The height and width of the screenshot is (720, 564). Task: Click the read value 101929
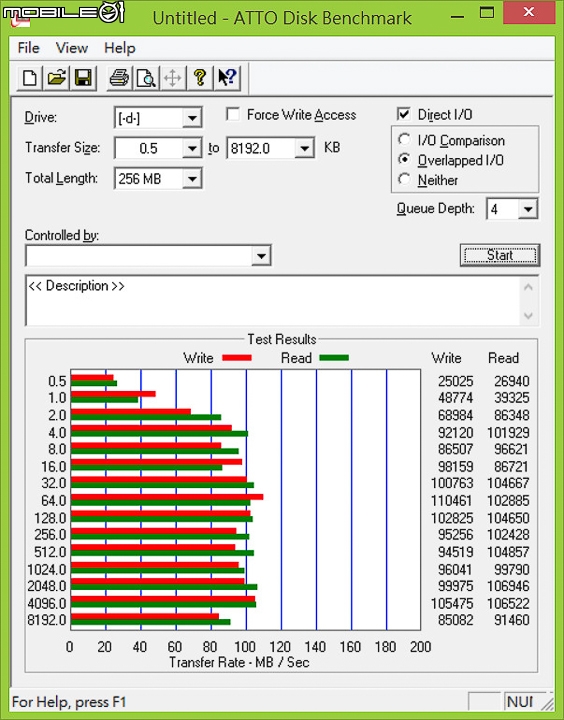click(x=508, y=433)
